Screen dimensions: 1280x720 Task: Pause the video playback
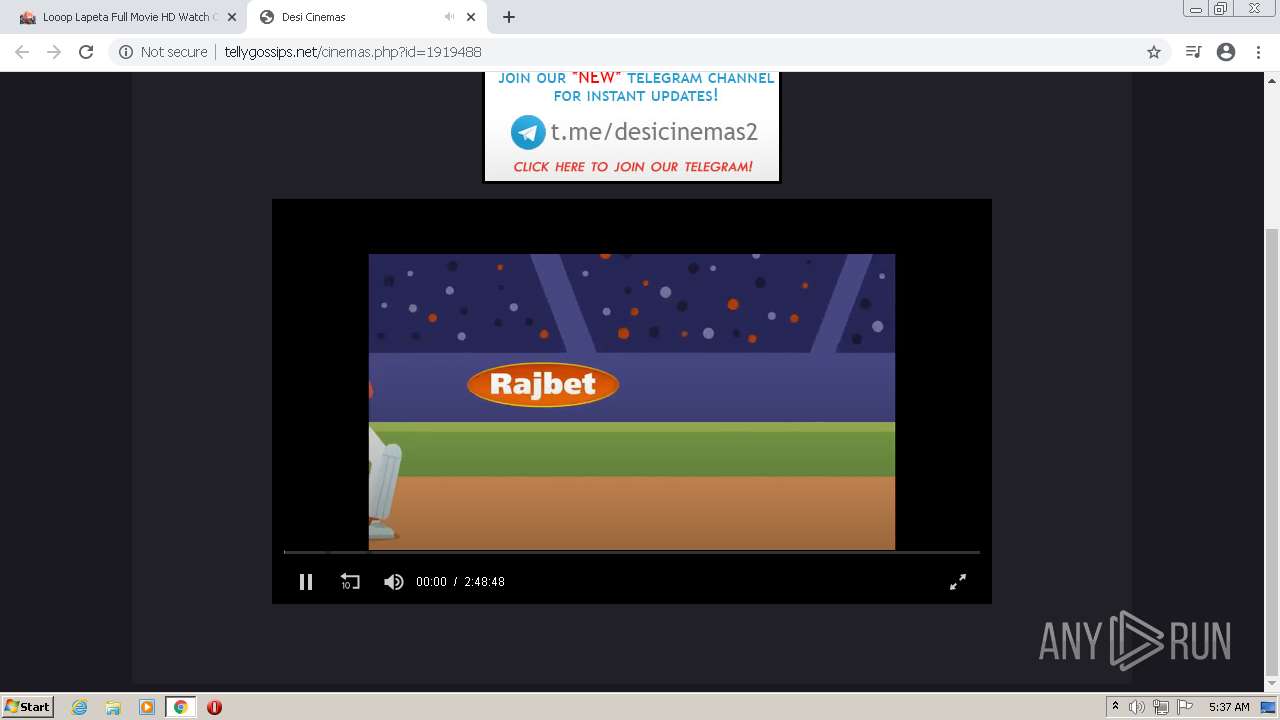(x=306, y=582)
